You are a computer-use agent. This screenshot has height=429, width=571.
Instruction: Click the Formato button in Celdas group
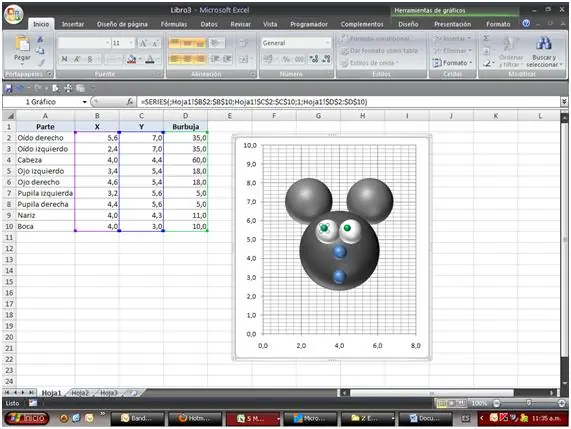[x=452, y=63]
